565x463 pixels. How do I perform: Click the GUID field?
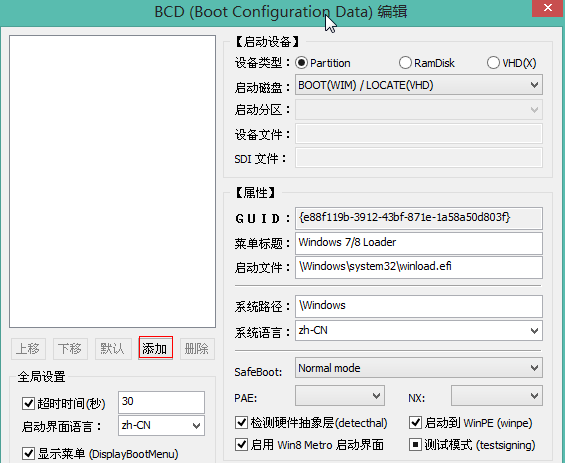pyautogui.click(x=419, y=218)
